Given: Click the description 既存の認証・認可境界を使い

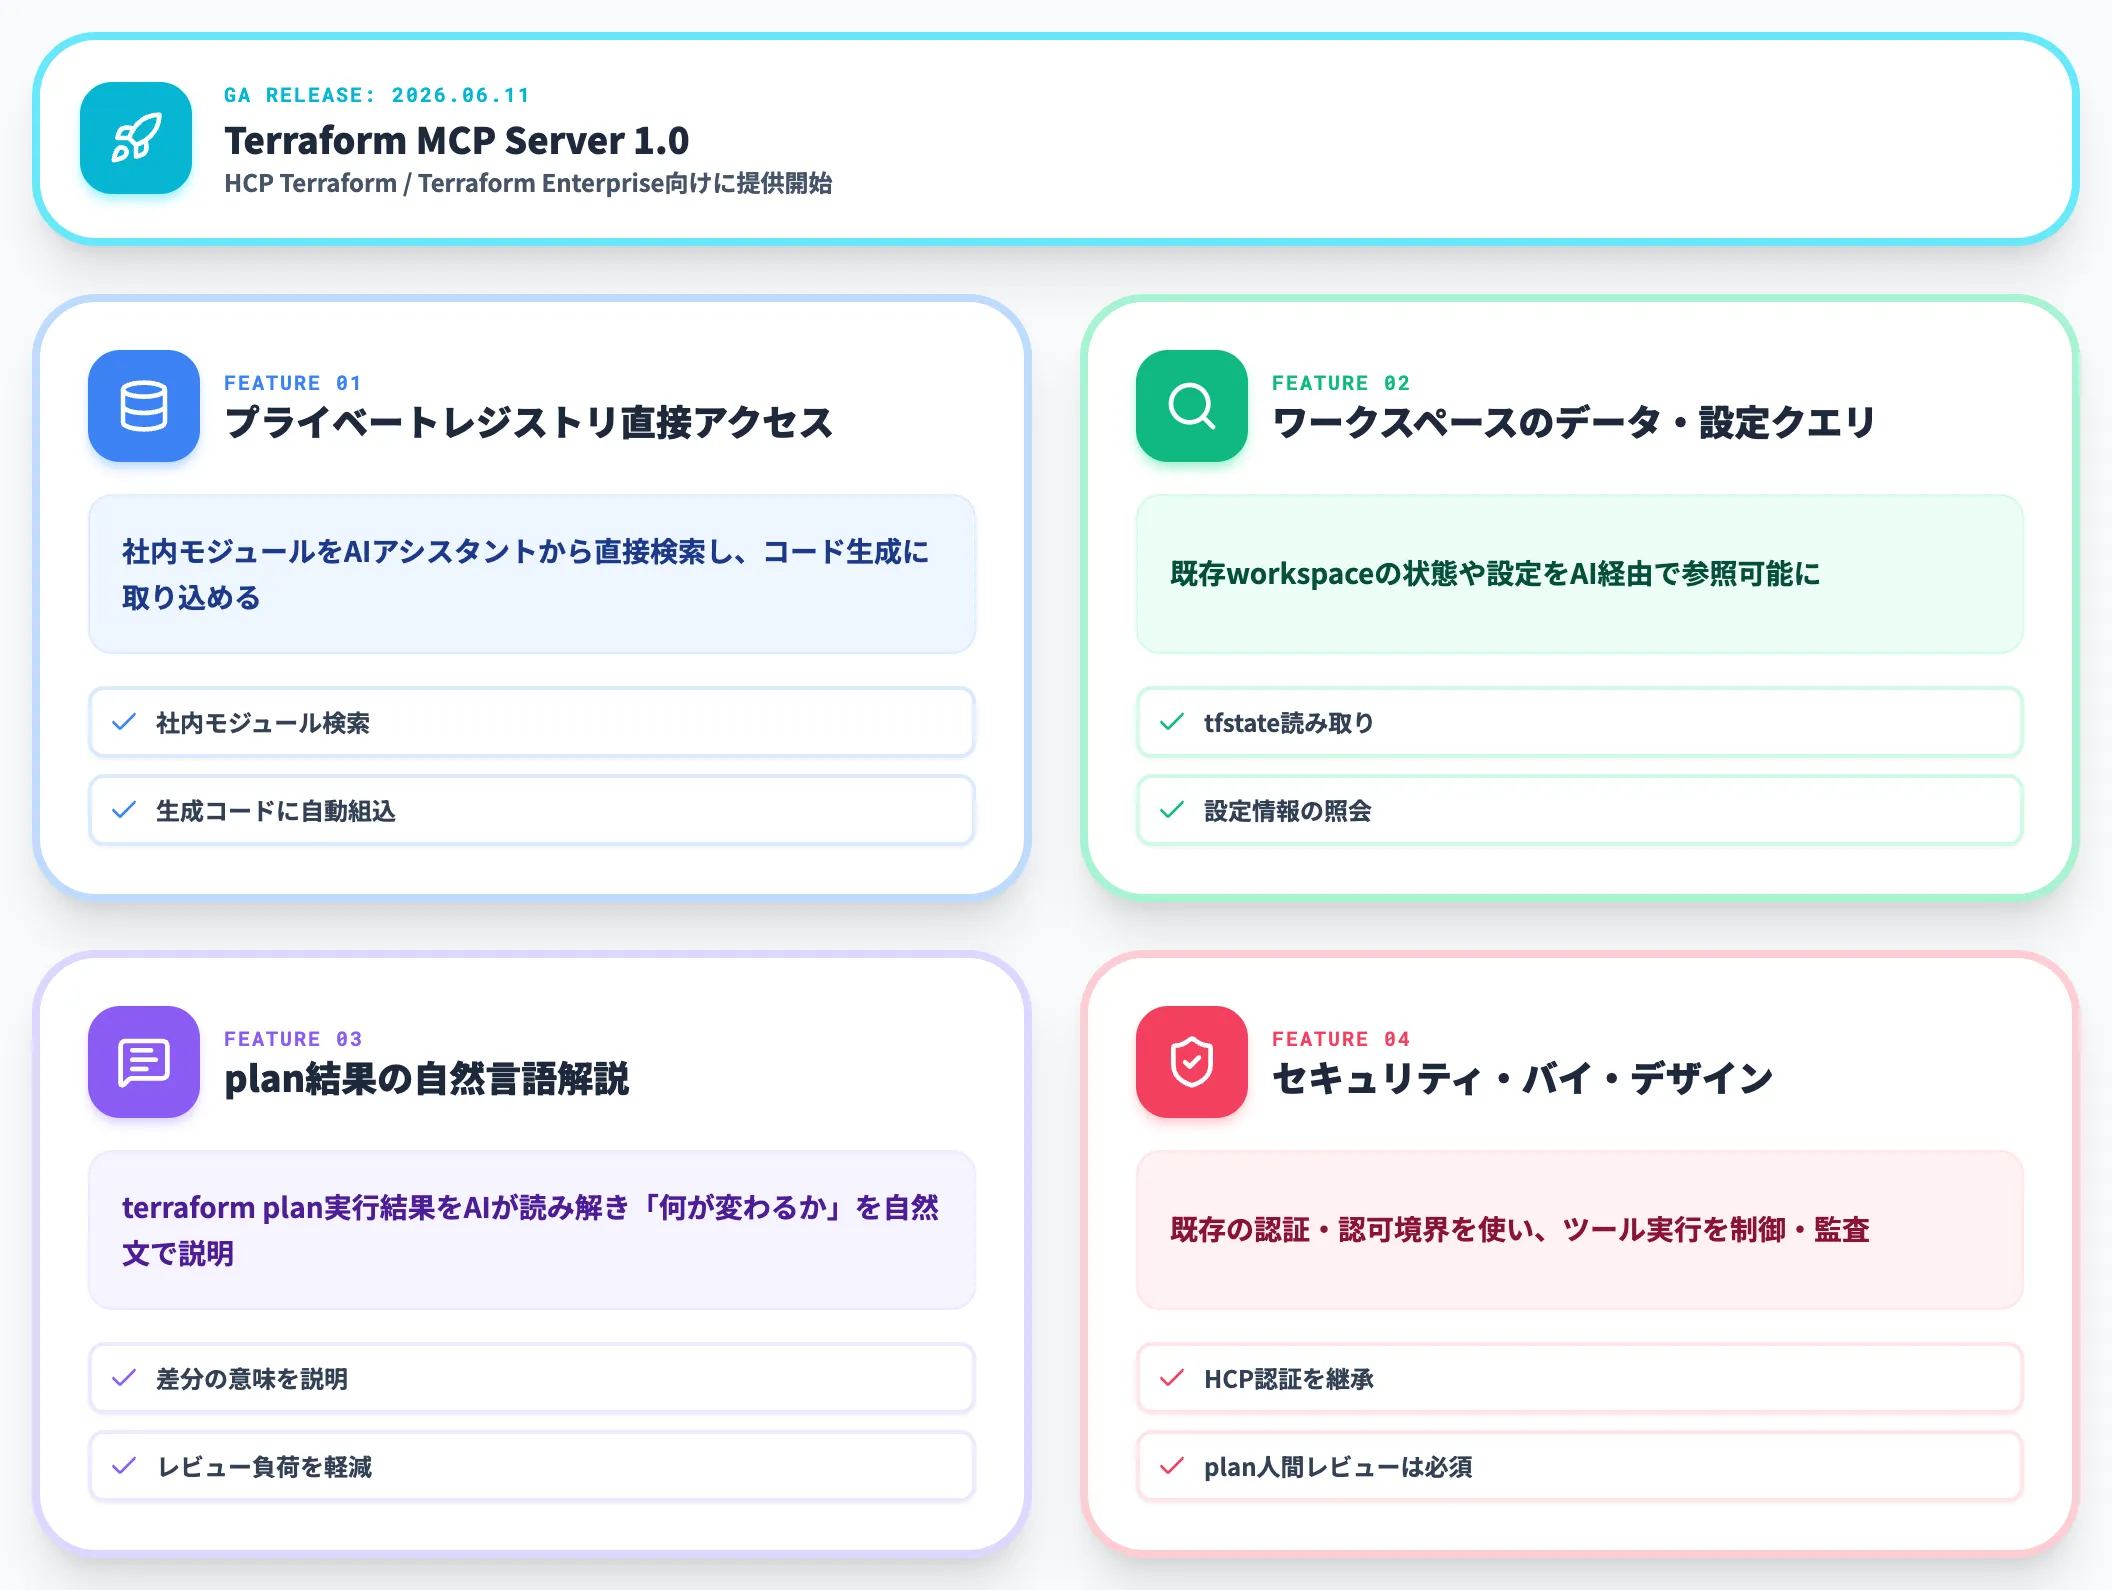Looking at the screenshot, I should 1520,1230.
